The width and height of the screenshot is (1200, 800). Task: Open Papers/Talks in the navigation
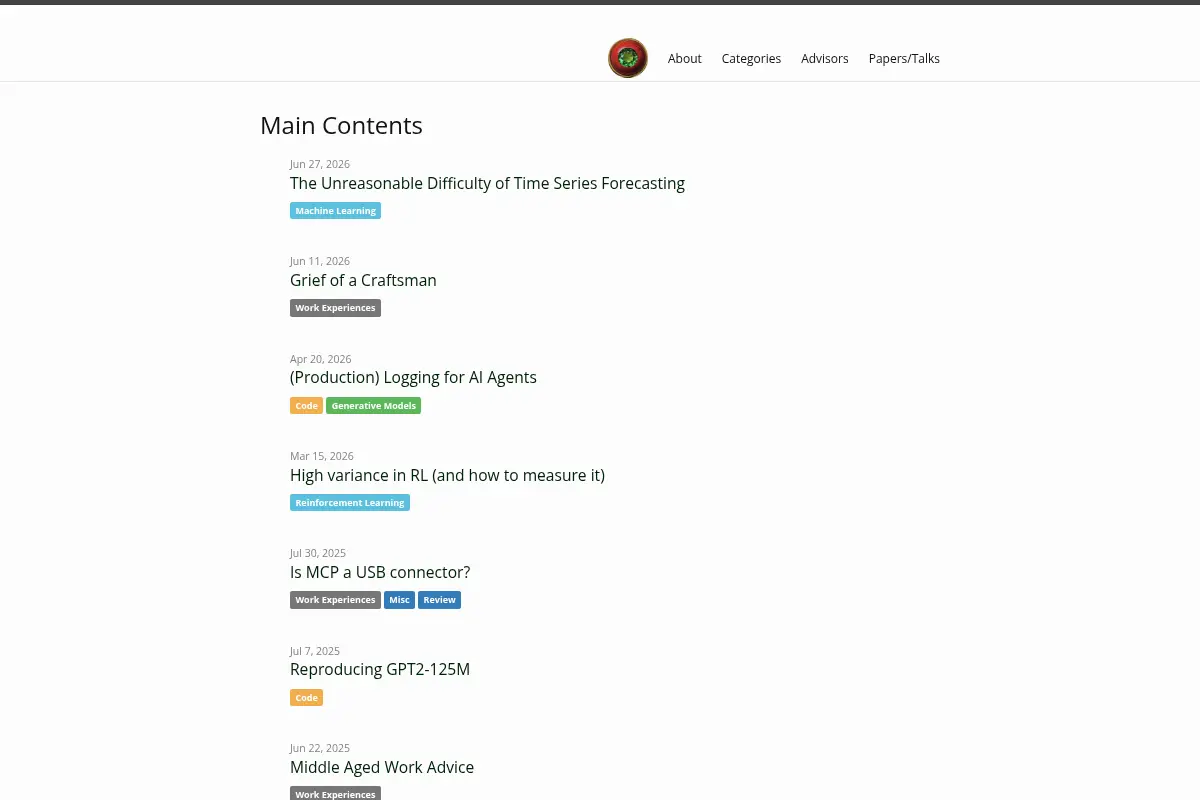click(x=904, y=59)
